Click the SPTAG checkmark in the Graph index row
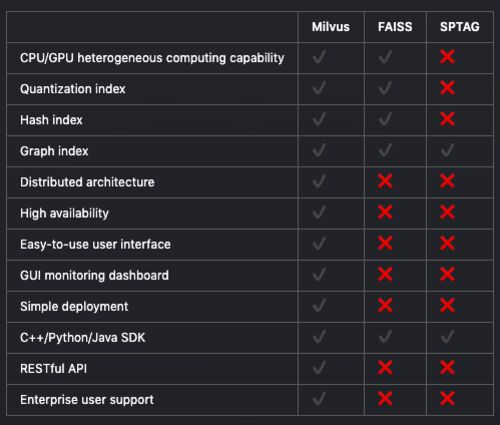 [447, 150]
